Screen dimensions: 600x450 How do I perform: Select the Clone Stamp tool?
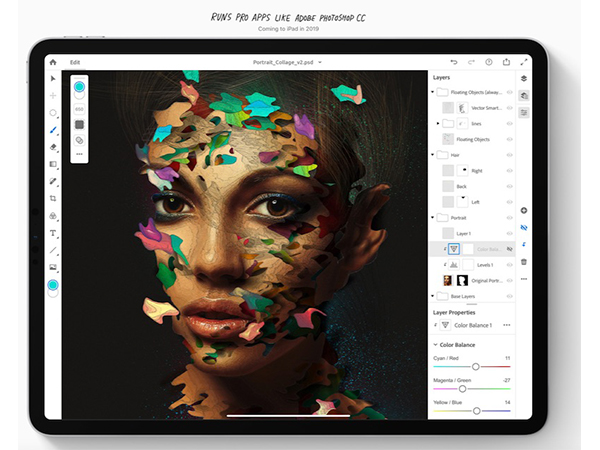click(x=53, y=216)
